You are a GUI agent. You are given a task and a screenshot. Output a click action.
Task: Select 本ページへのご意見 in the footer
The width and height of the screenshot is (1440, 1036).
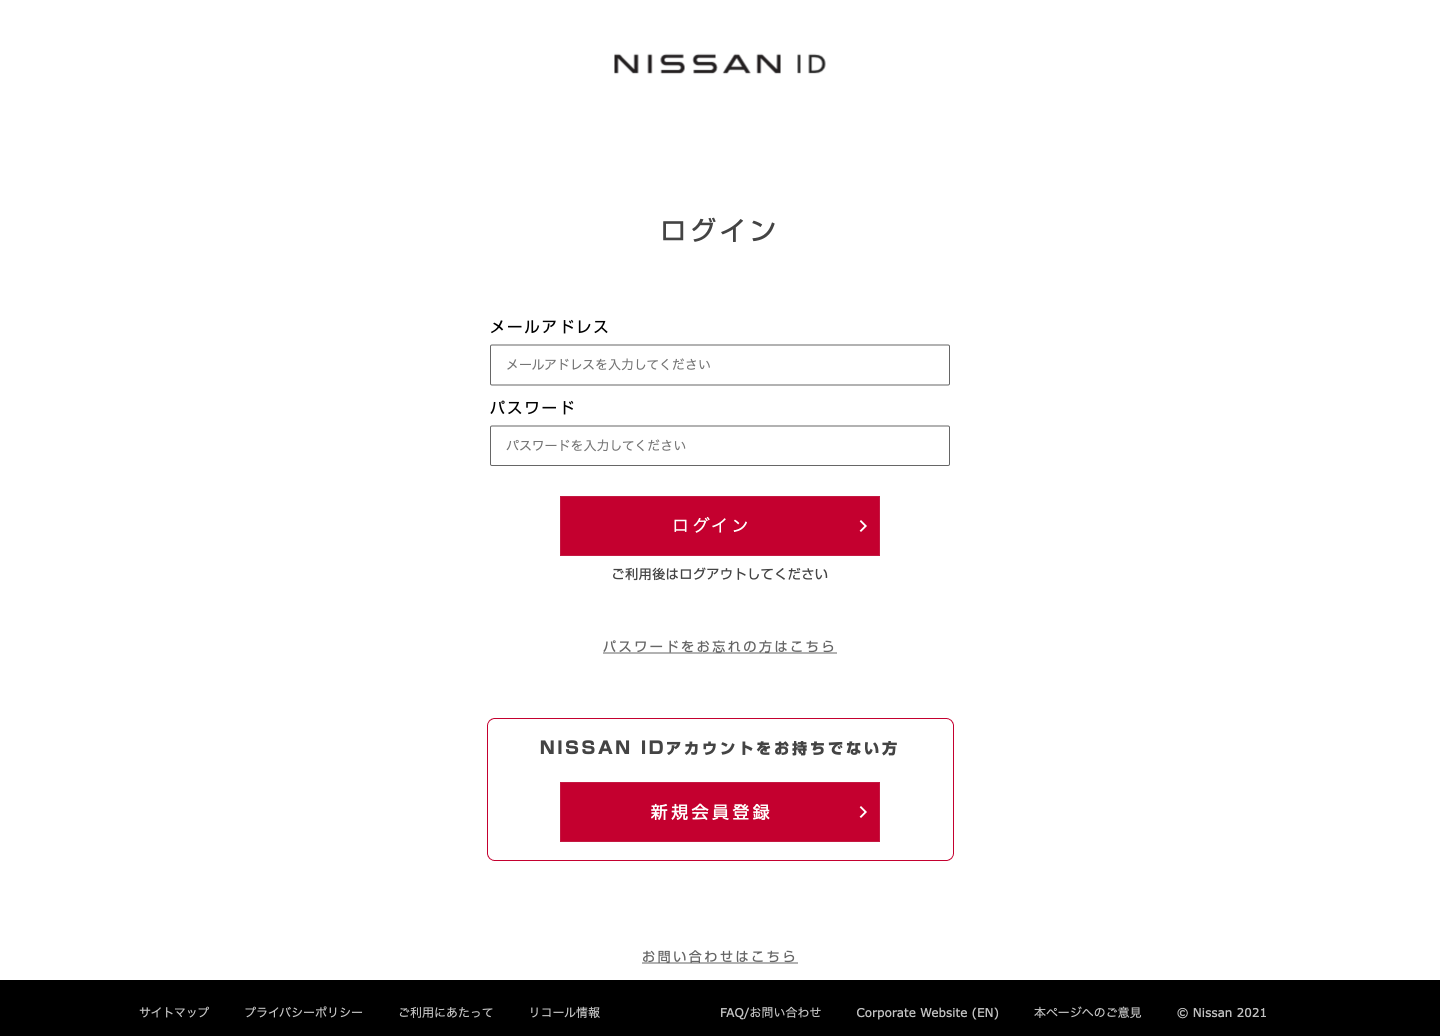pyautogui.click(x=1087, y=1013)
